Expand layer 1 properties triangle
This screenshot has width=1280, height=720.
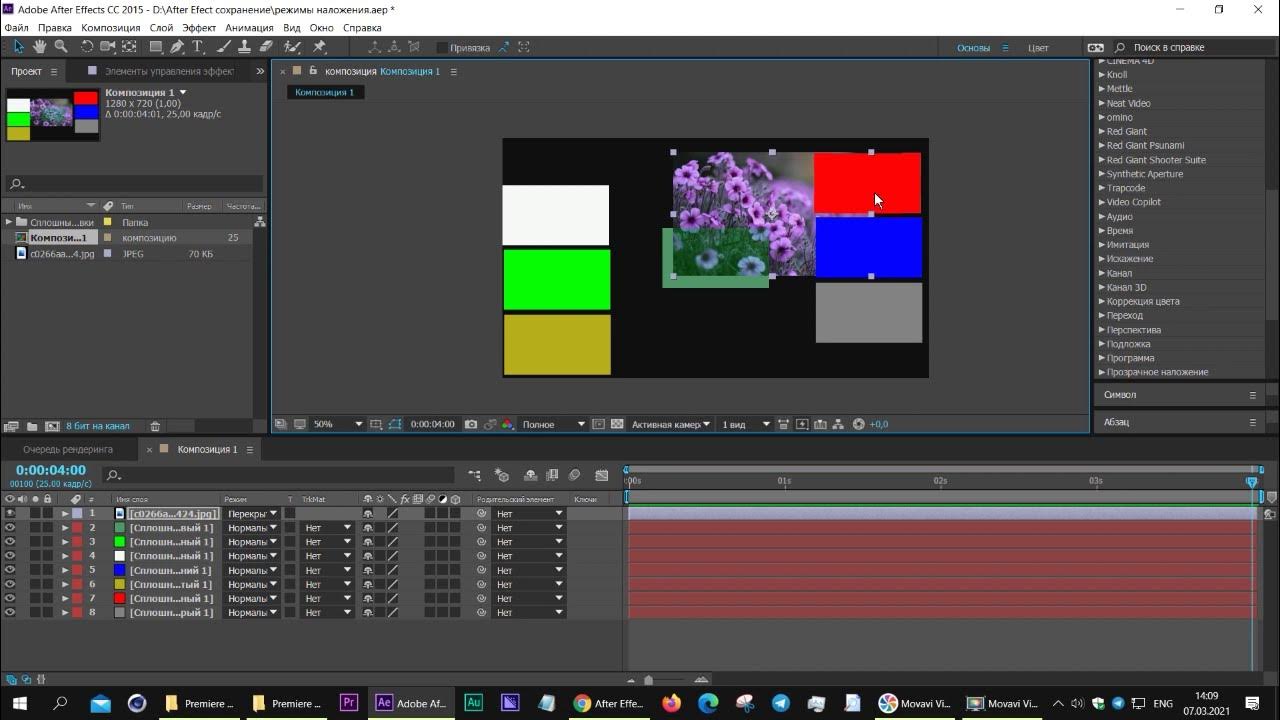(65, 513)
